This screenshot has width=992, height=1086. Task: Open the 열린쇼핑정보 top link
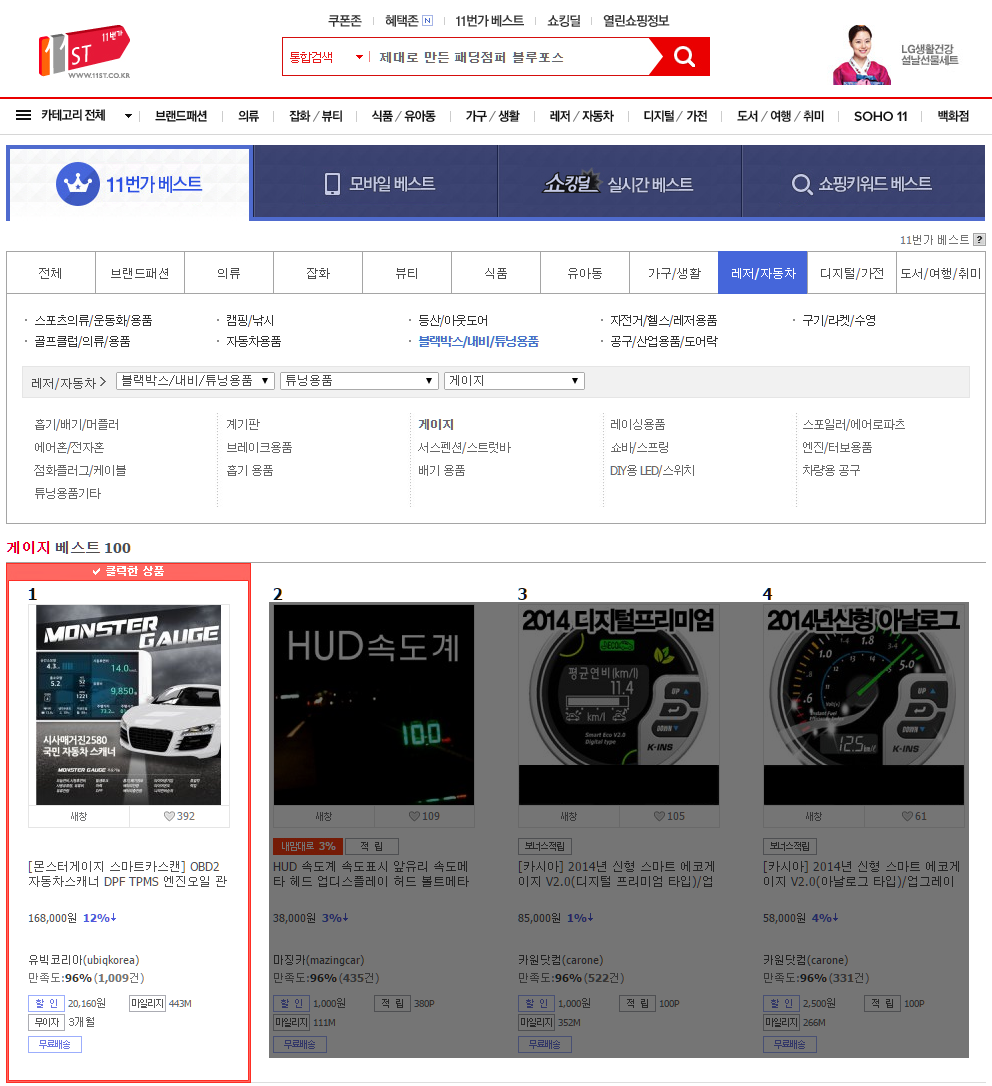636,21
